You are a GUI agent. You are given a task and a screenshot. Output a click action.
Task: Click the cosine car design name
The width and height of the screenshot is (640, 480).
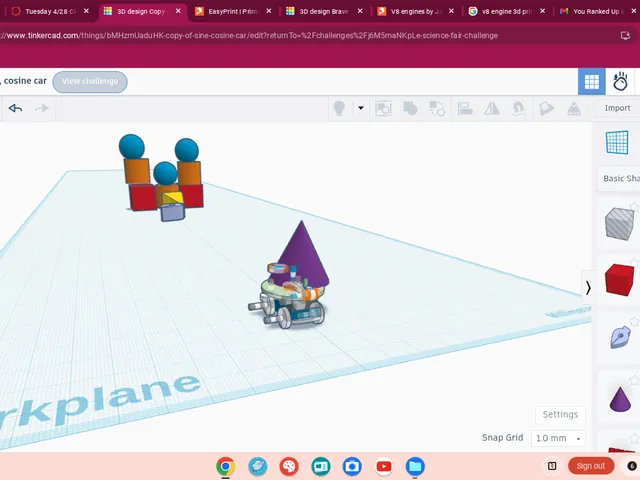point(24,81)
